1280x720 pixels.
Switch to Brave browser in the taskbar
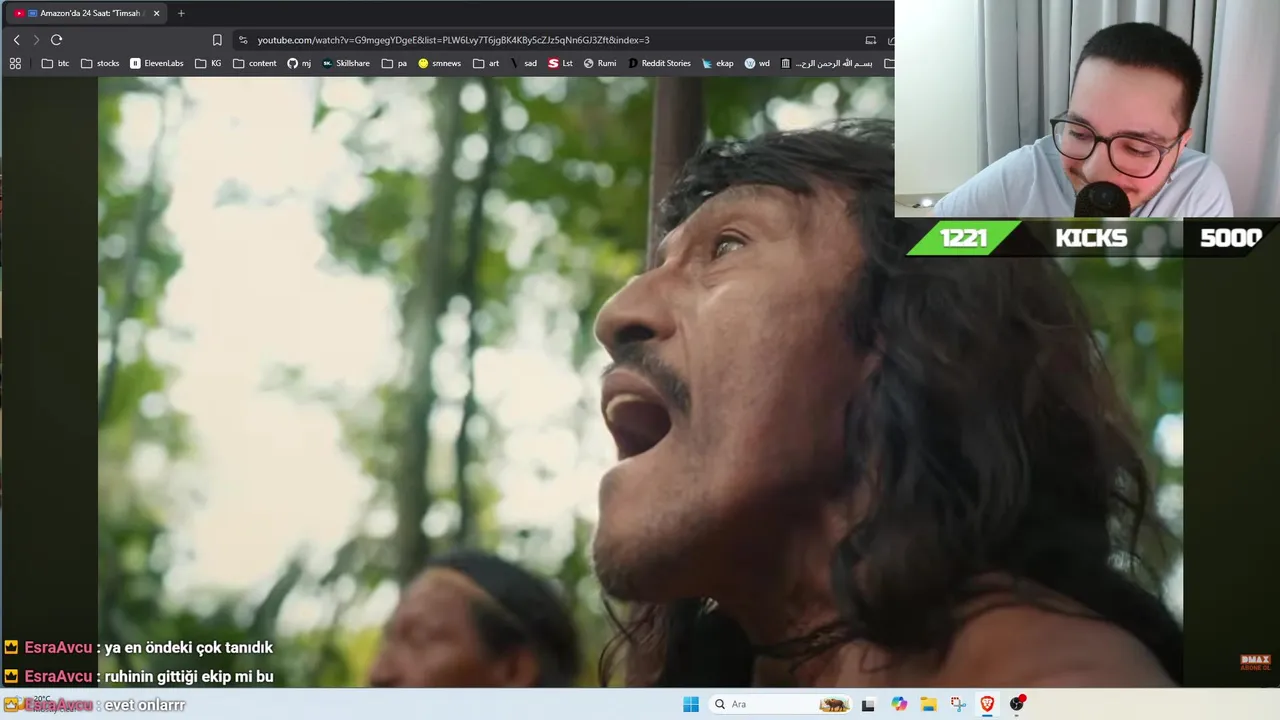pyautogui.click(x=987, y=704)
